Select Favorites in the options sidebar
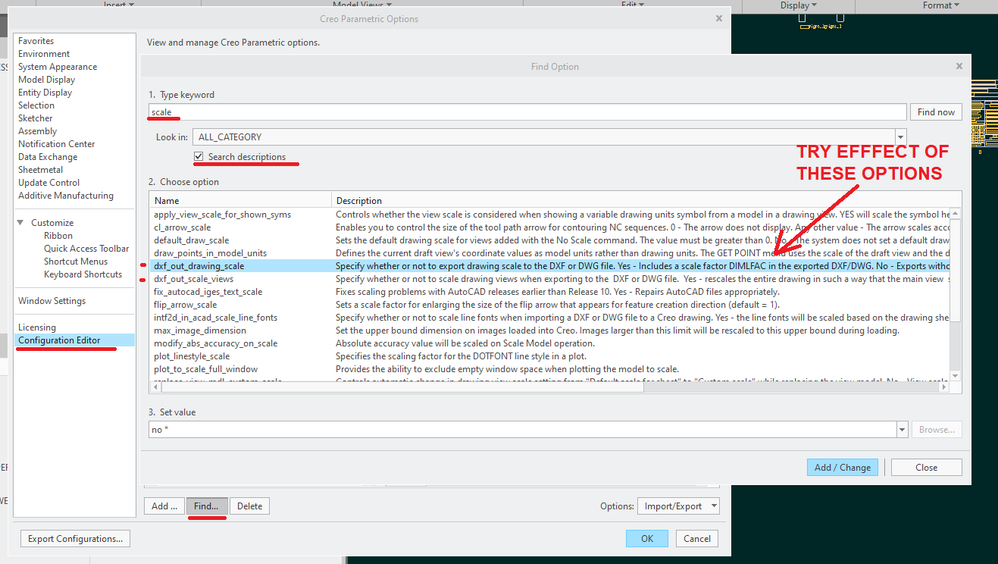 point(36,41)
